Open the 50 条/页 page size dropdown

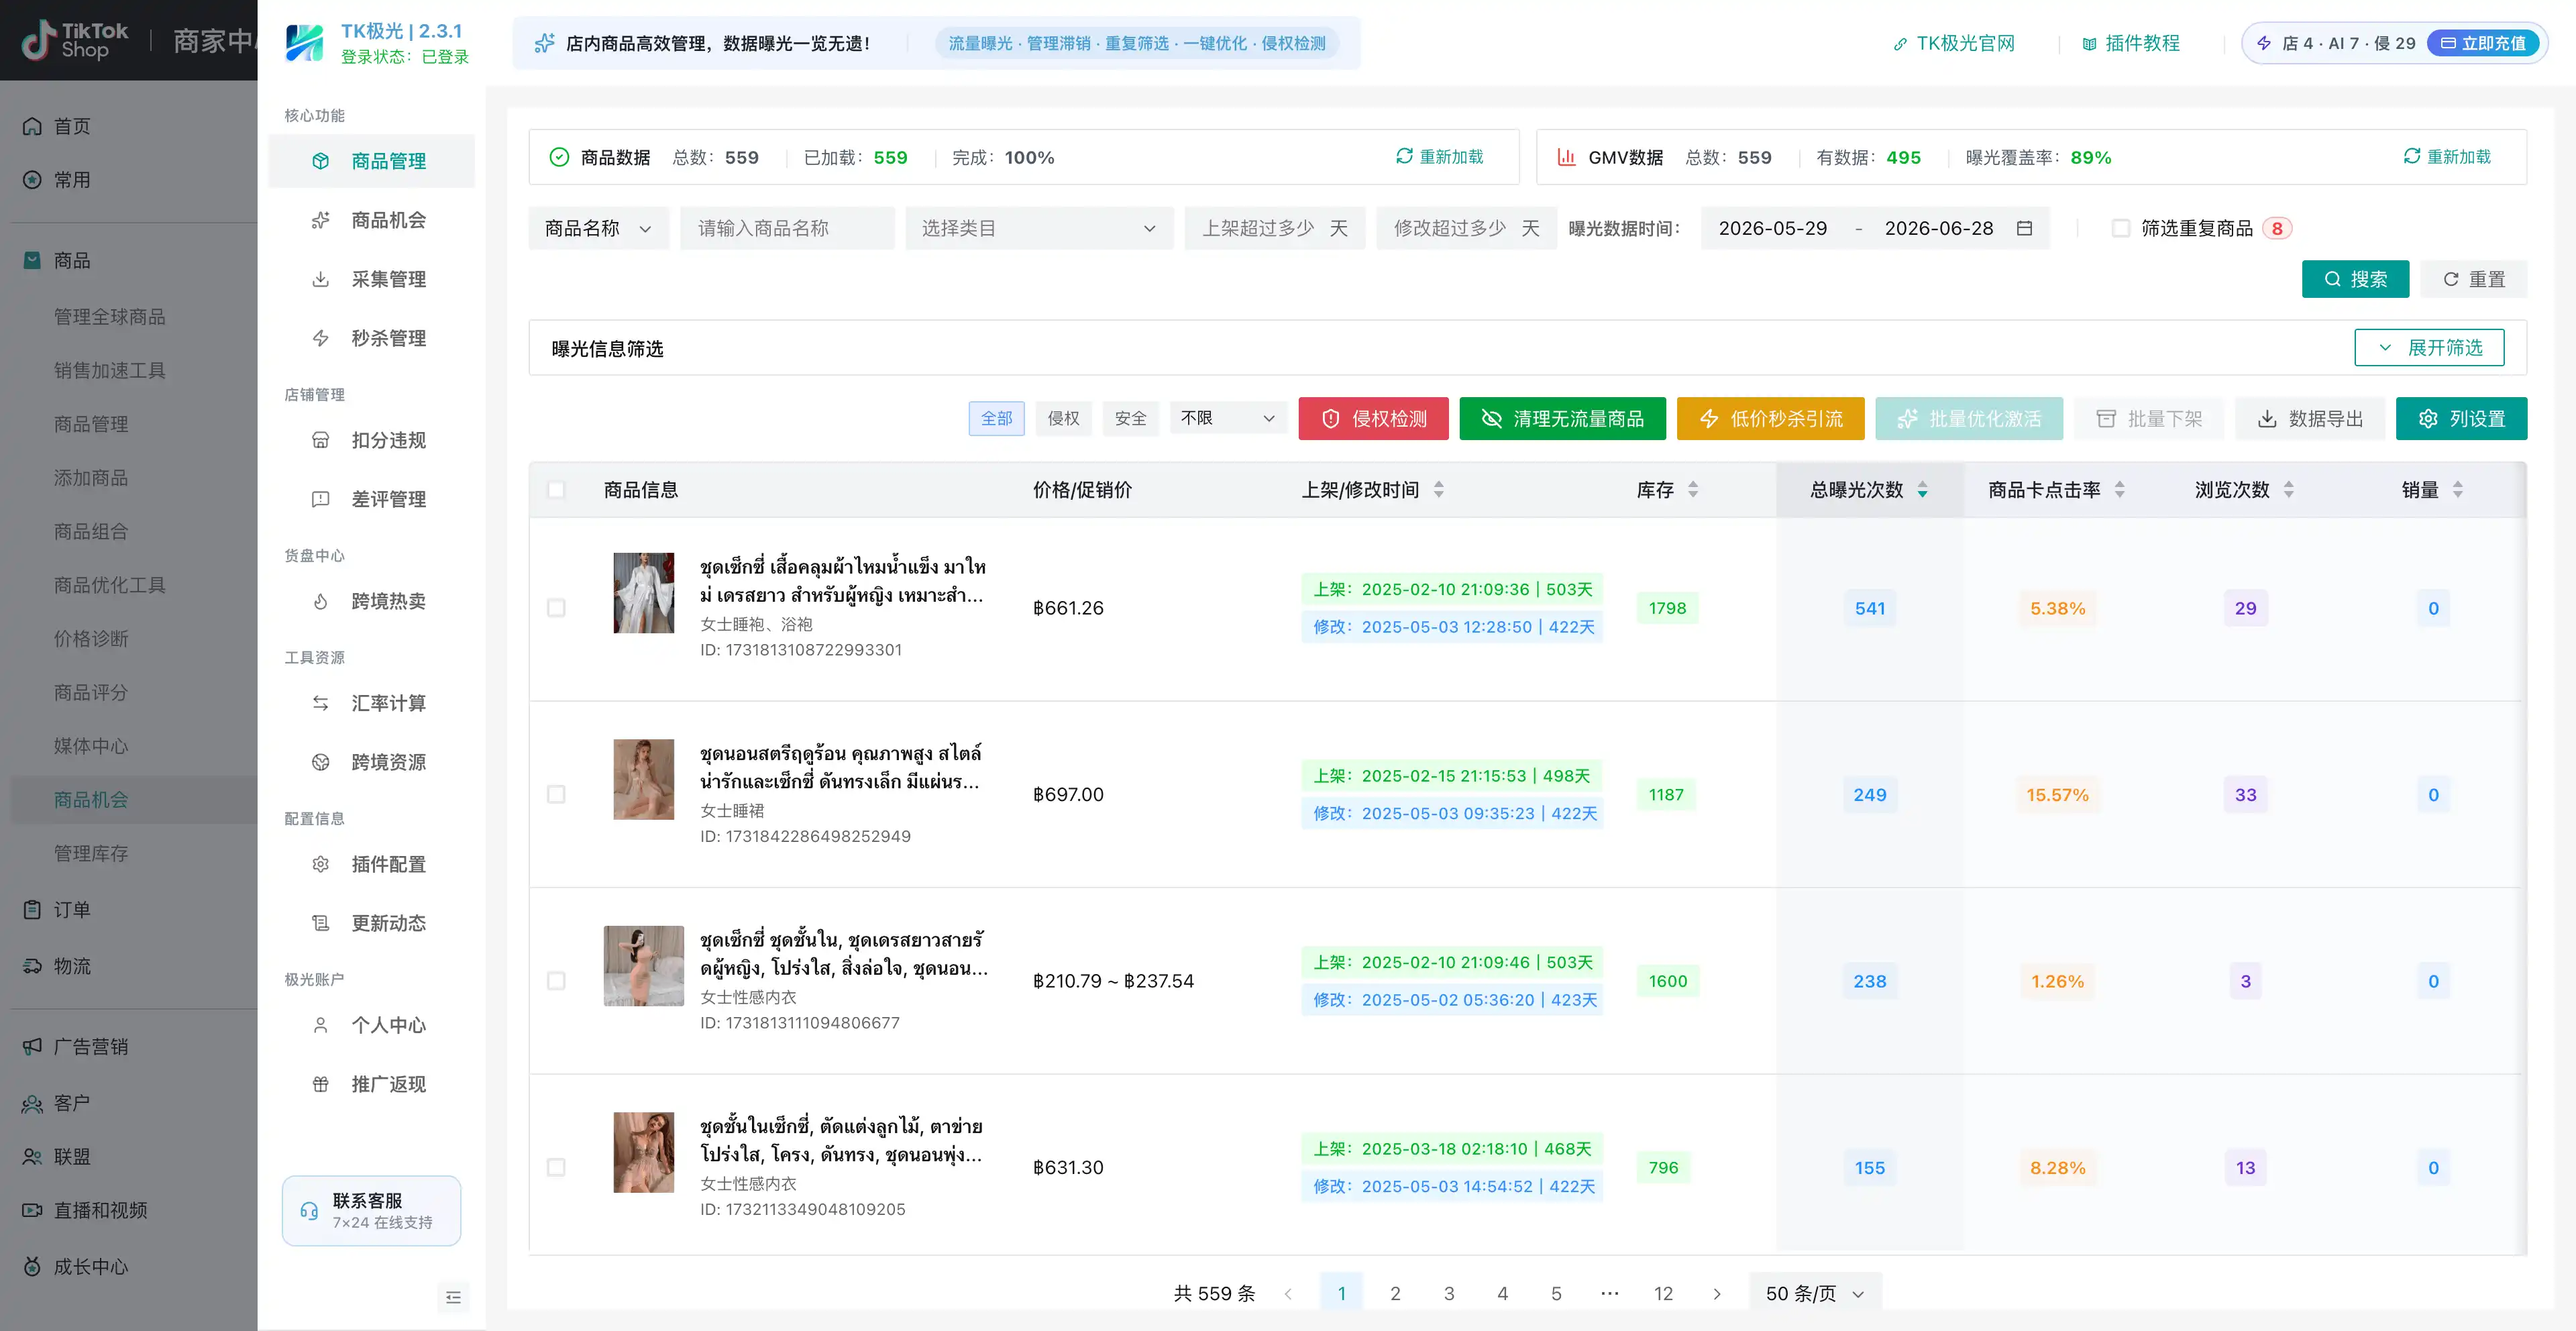[1815, 1293]
